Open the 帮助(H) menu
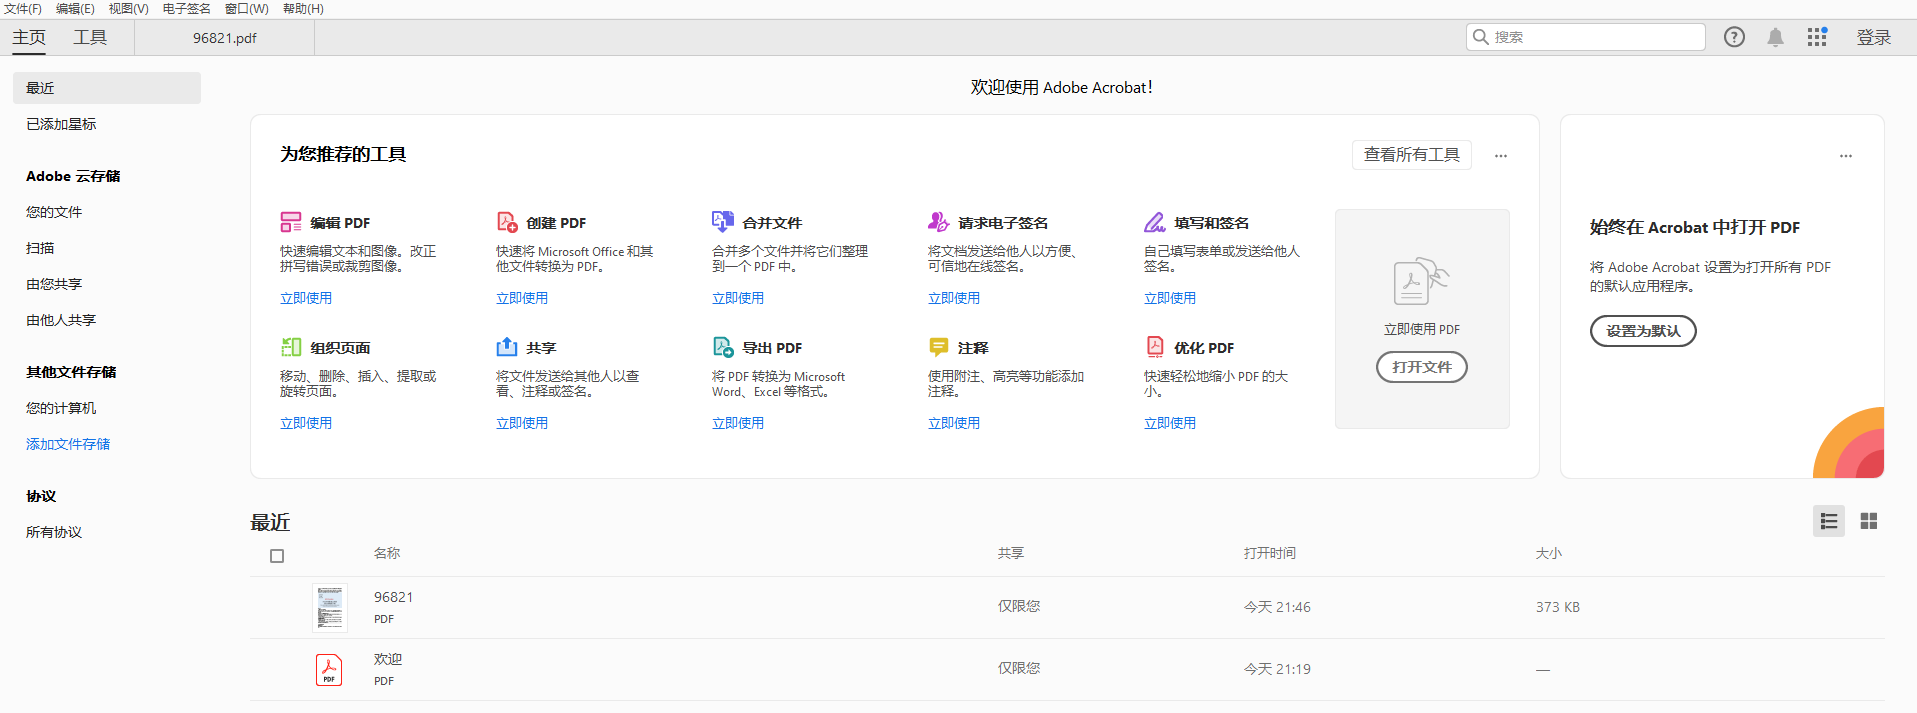 [x=303, y=9]
